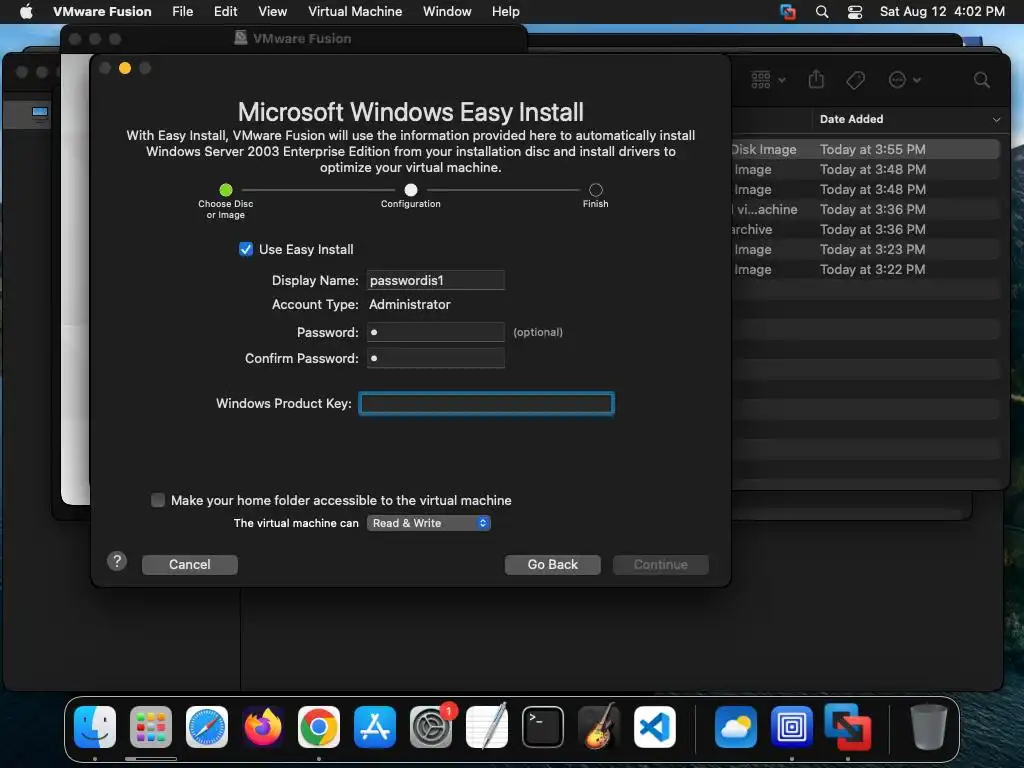This screenshot has height=768, width=1024.
Task: Open TextEdit from the dock
Action: [487, 726]
